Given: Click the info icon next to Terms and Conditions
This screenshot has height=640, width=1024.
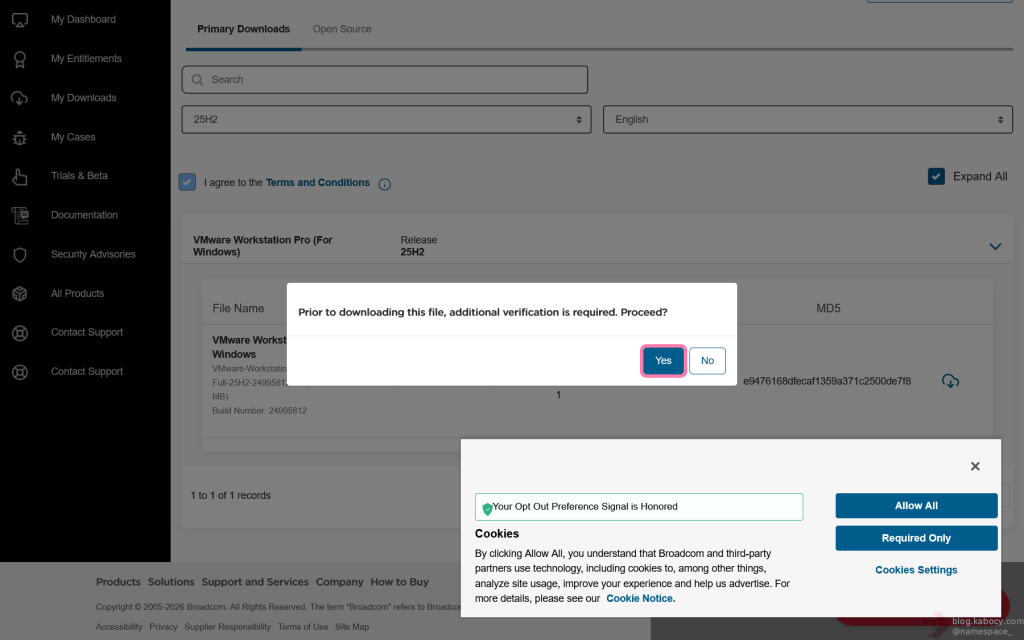Looking at the screenshot, I should coord(385,184).
